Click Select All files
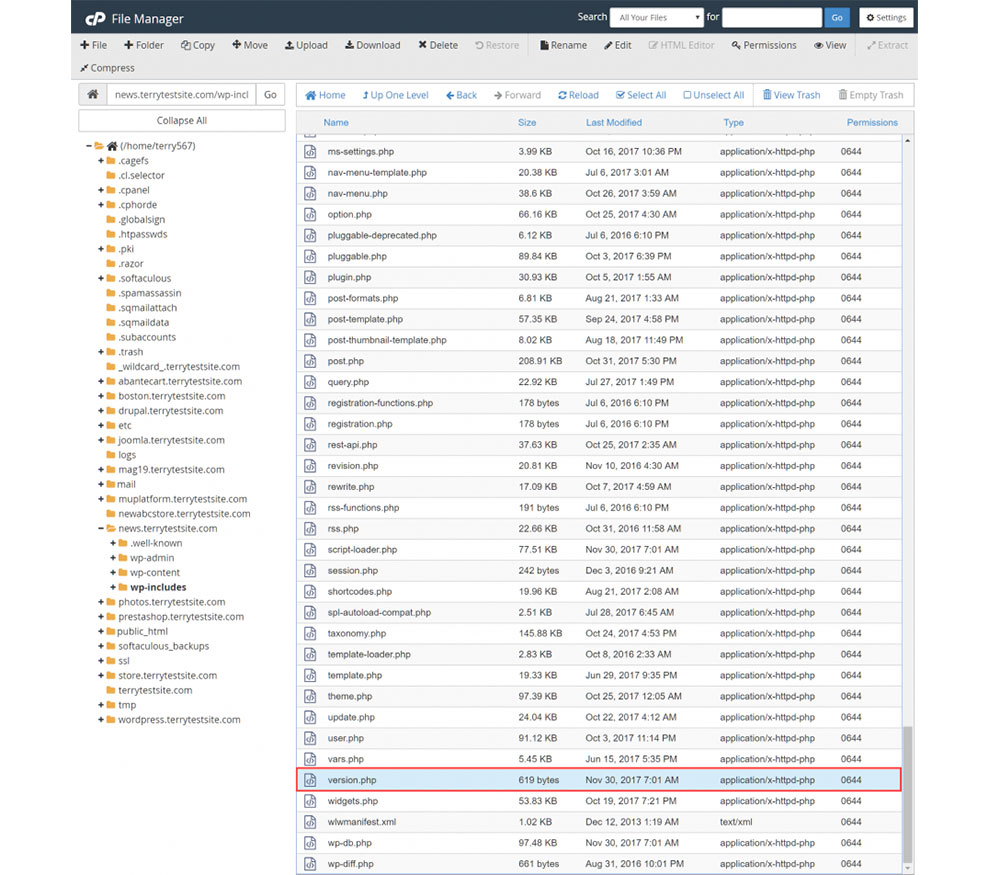Image resolution: width=1000 pixels, height=875 pixels. pyautogui.click(x=641, y=95)
